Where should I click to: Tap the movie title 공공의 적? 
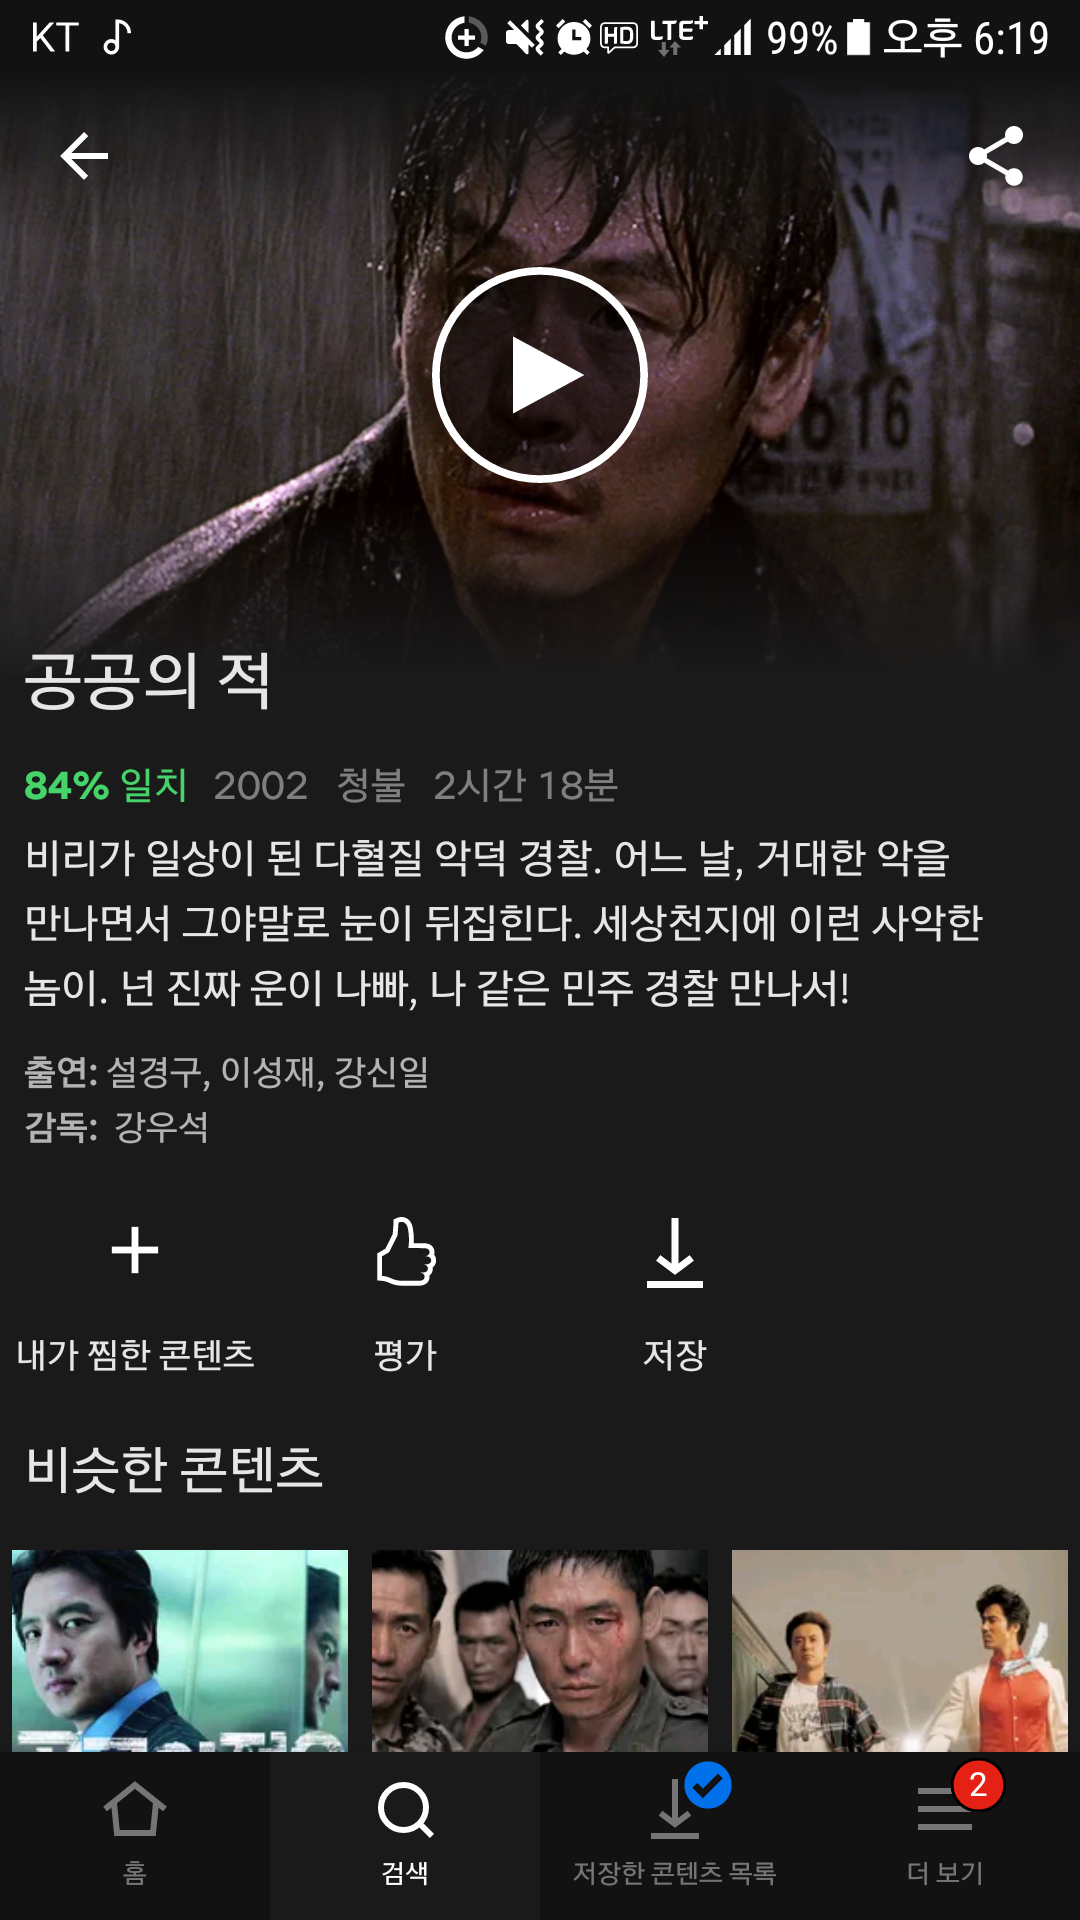click(148, 681)
